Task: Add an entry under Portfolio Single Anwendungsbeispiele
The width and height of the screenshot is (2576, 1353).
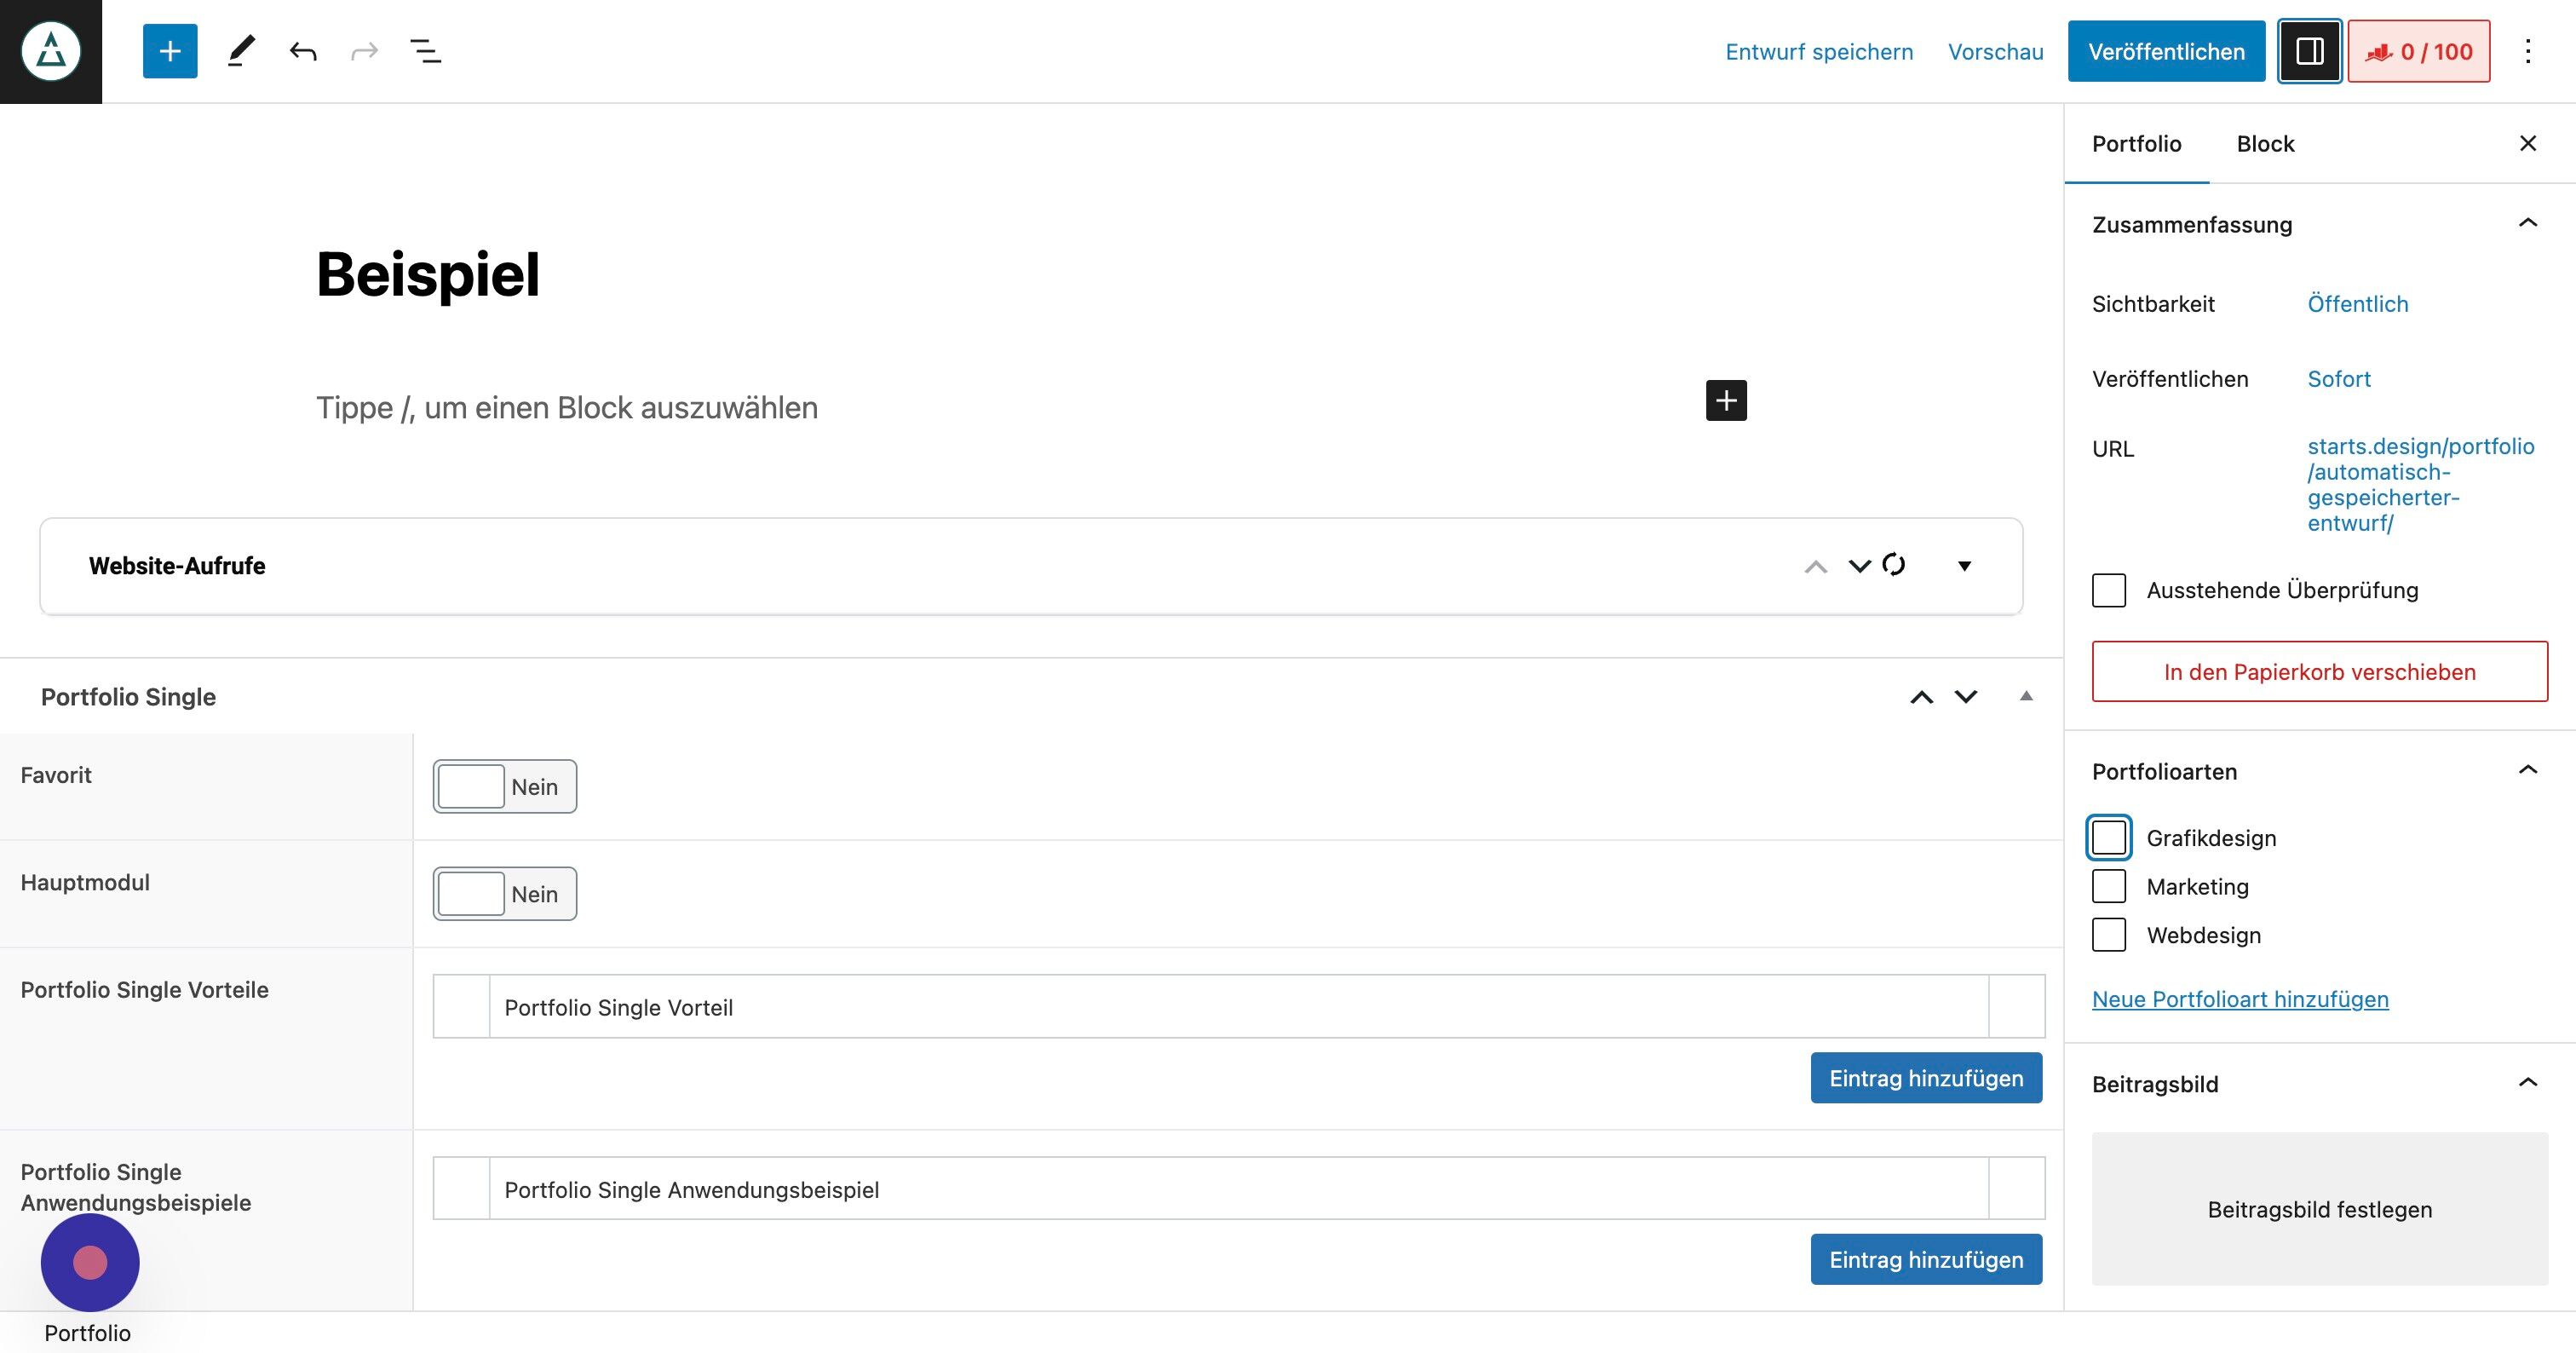Action: 1926,1259
